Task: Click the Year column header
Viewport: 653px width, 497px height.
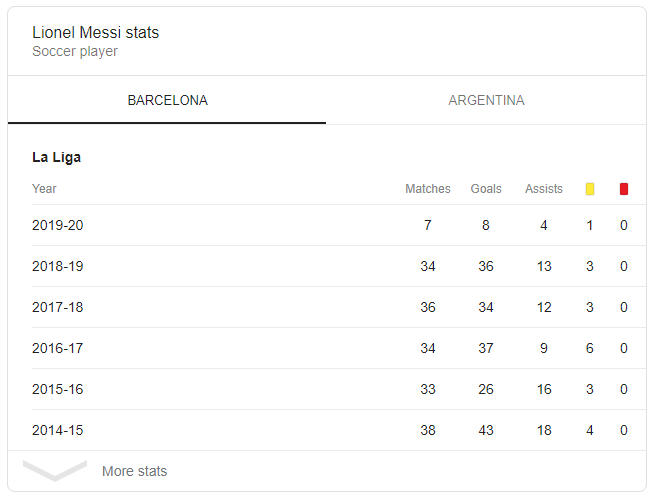Action: [x=44, y=189]
